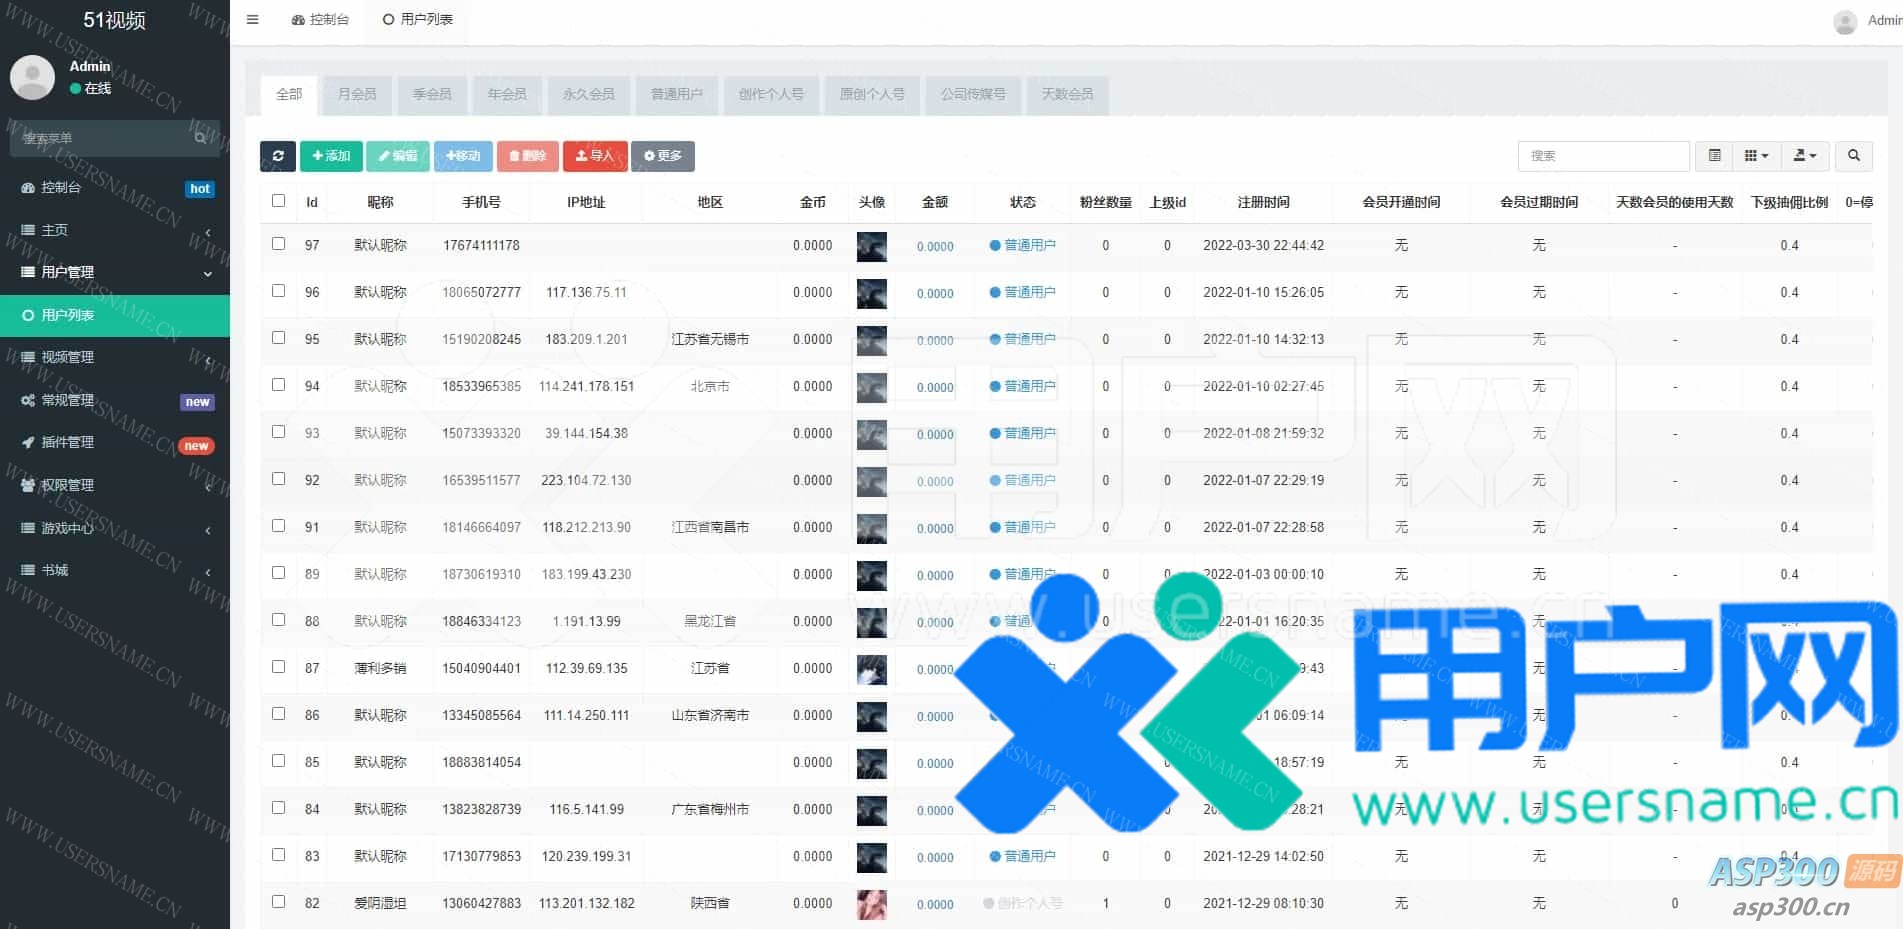
Task: Switch to the 永久会员 tab
Action: click(588, 95)
